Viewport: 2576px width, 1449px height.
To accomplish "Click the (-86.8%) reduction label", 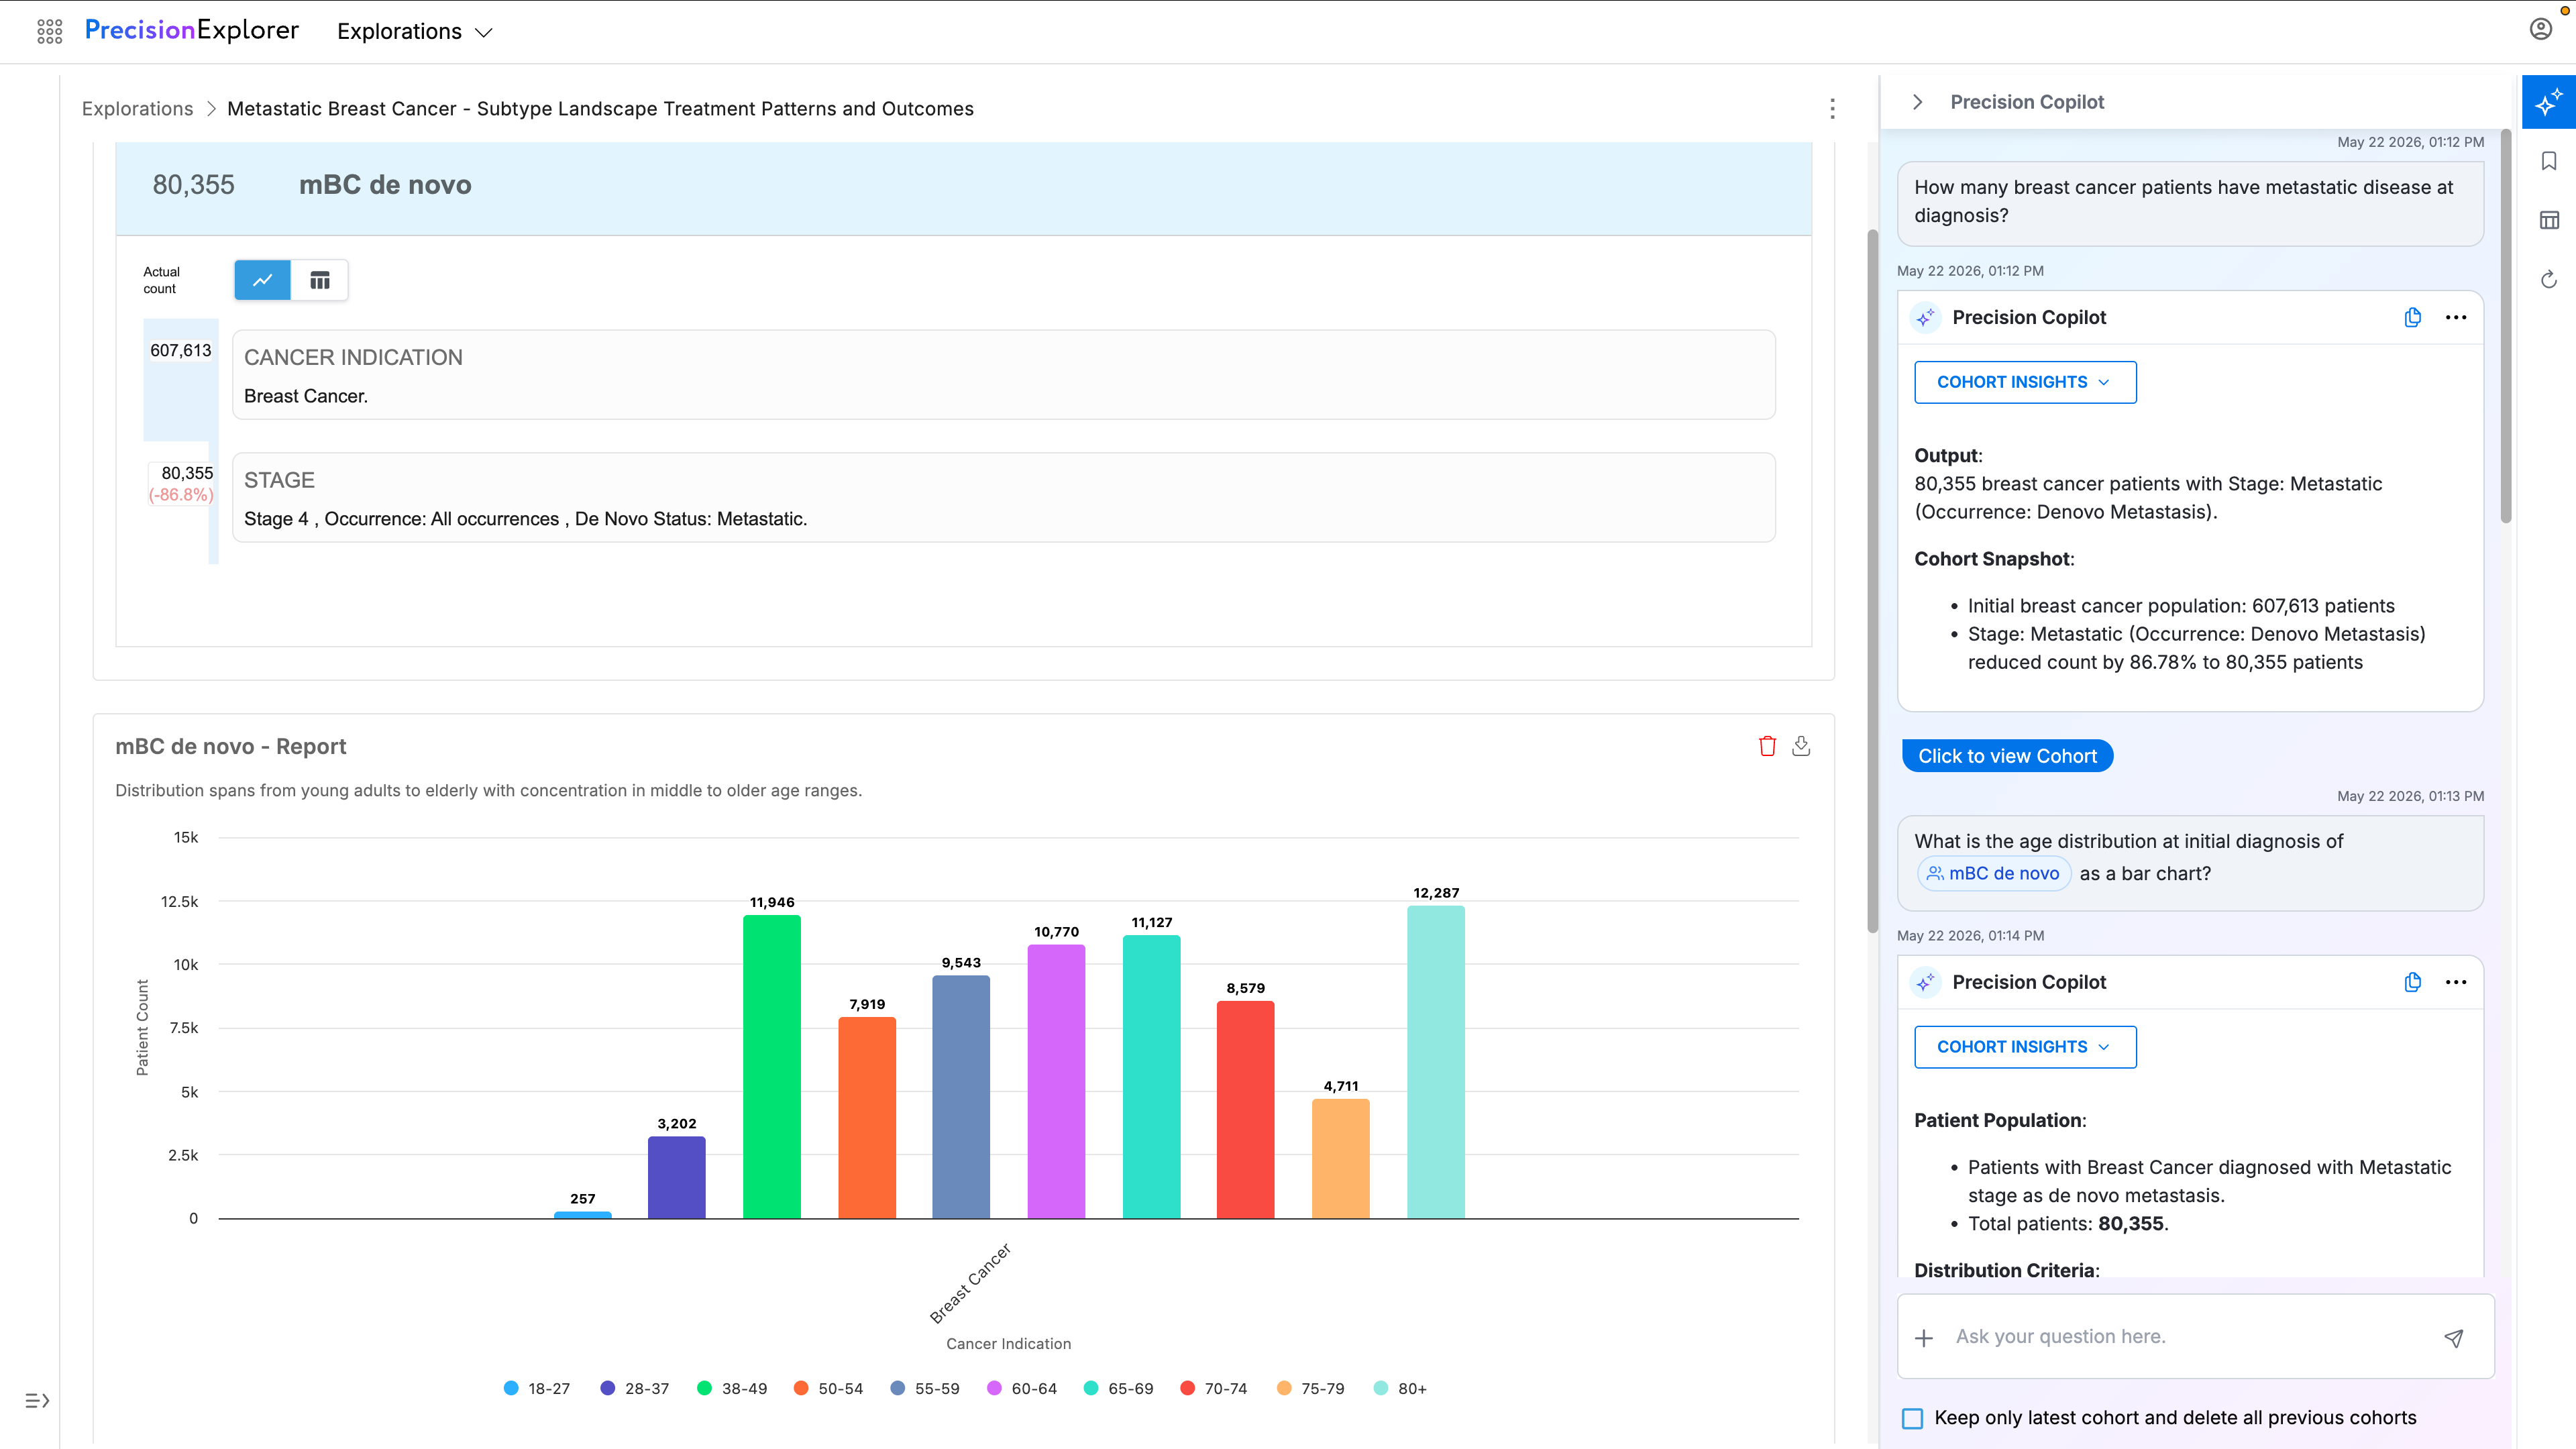I will click(181, 495).
